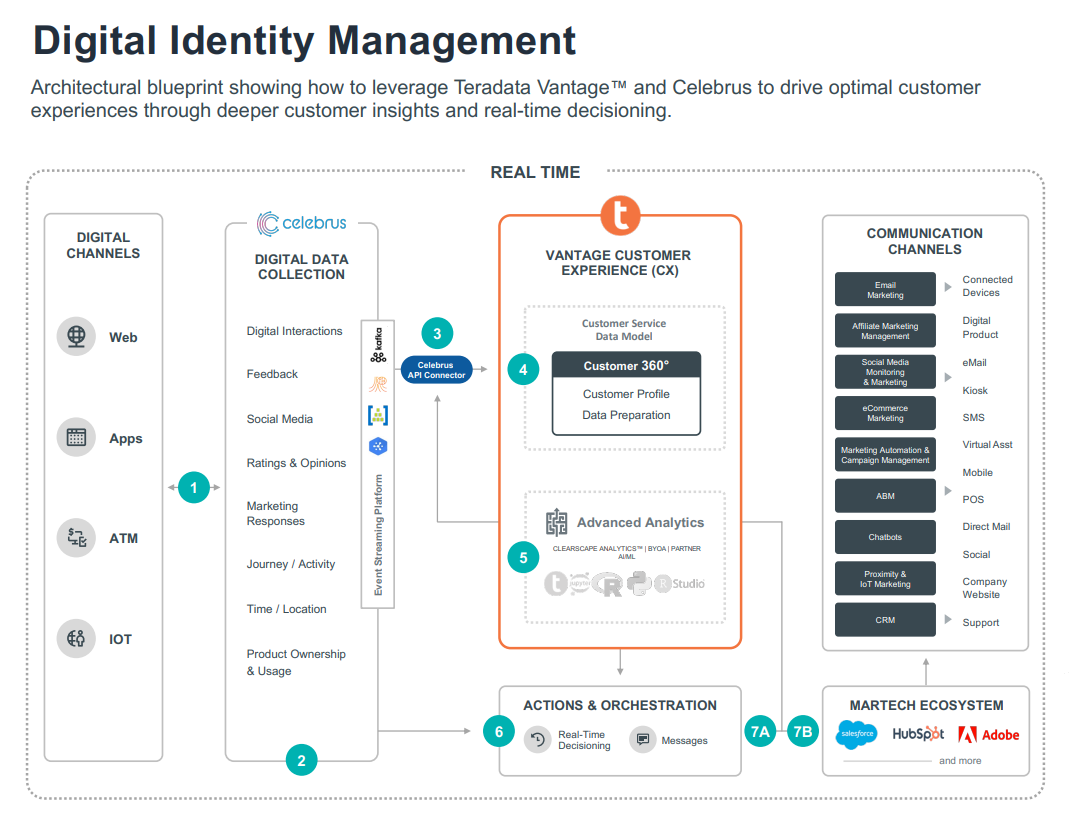This screenshot has height=814, width=1069.
Task: Click the ATM money-exchange icon
Action: (76, 538)
